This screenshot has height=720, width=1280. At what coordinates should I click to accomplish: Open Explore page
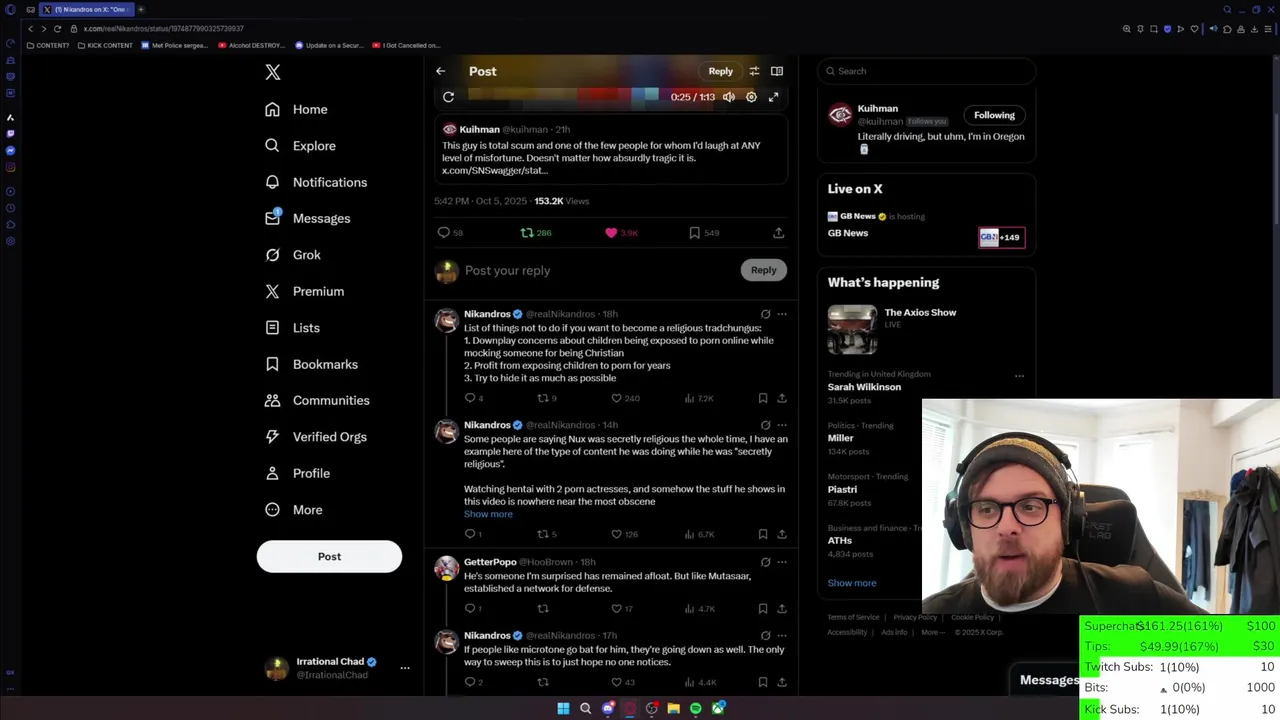[300, 146]
